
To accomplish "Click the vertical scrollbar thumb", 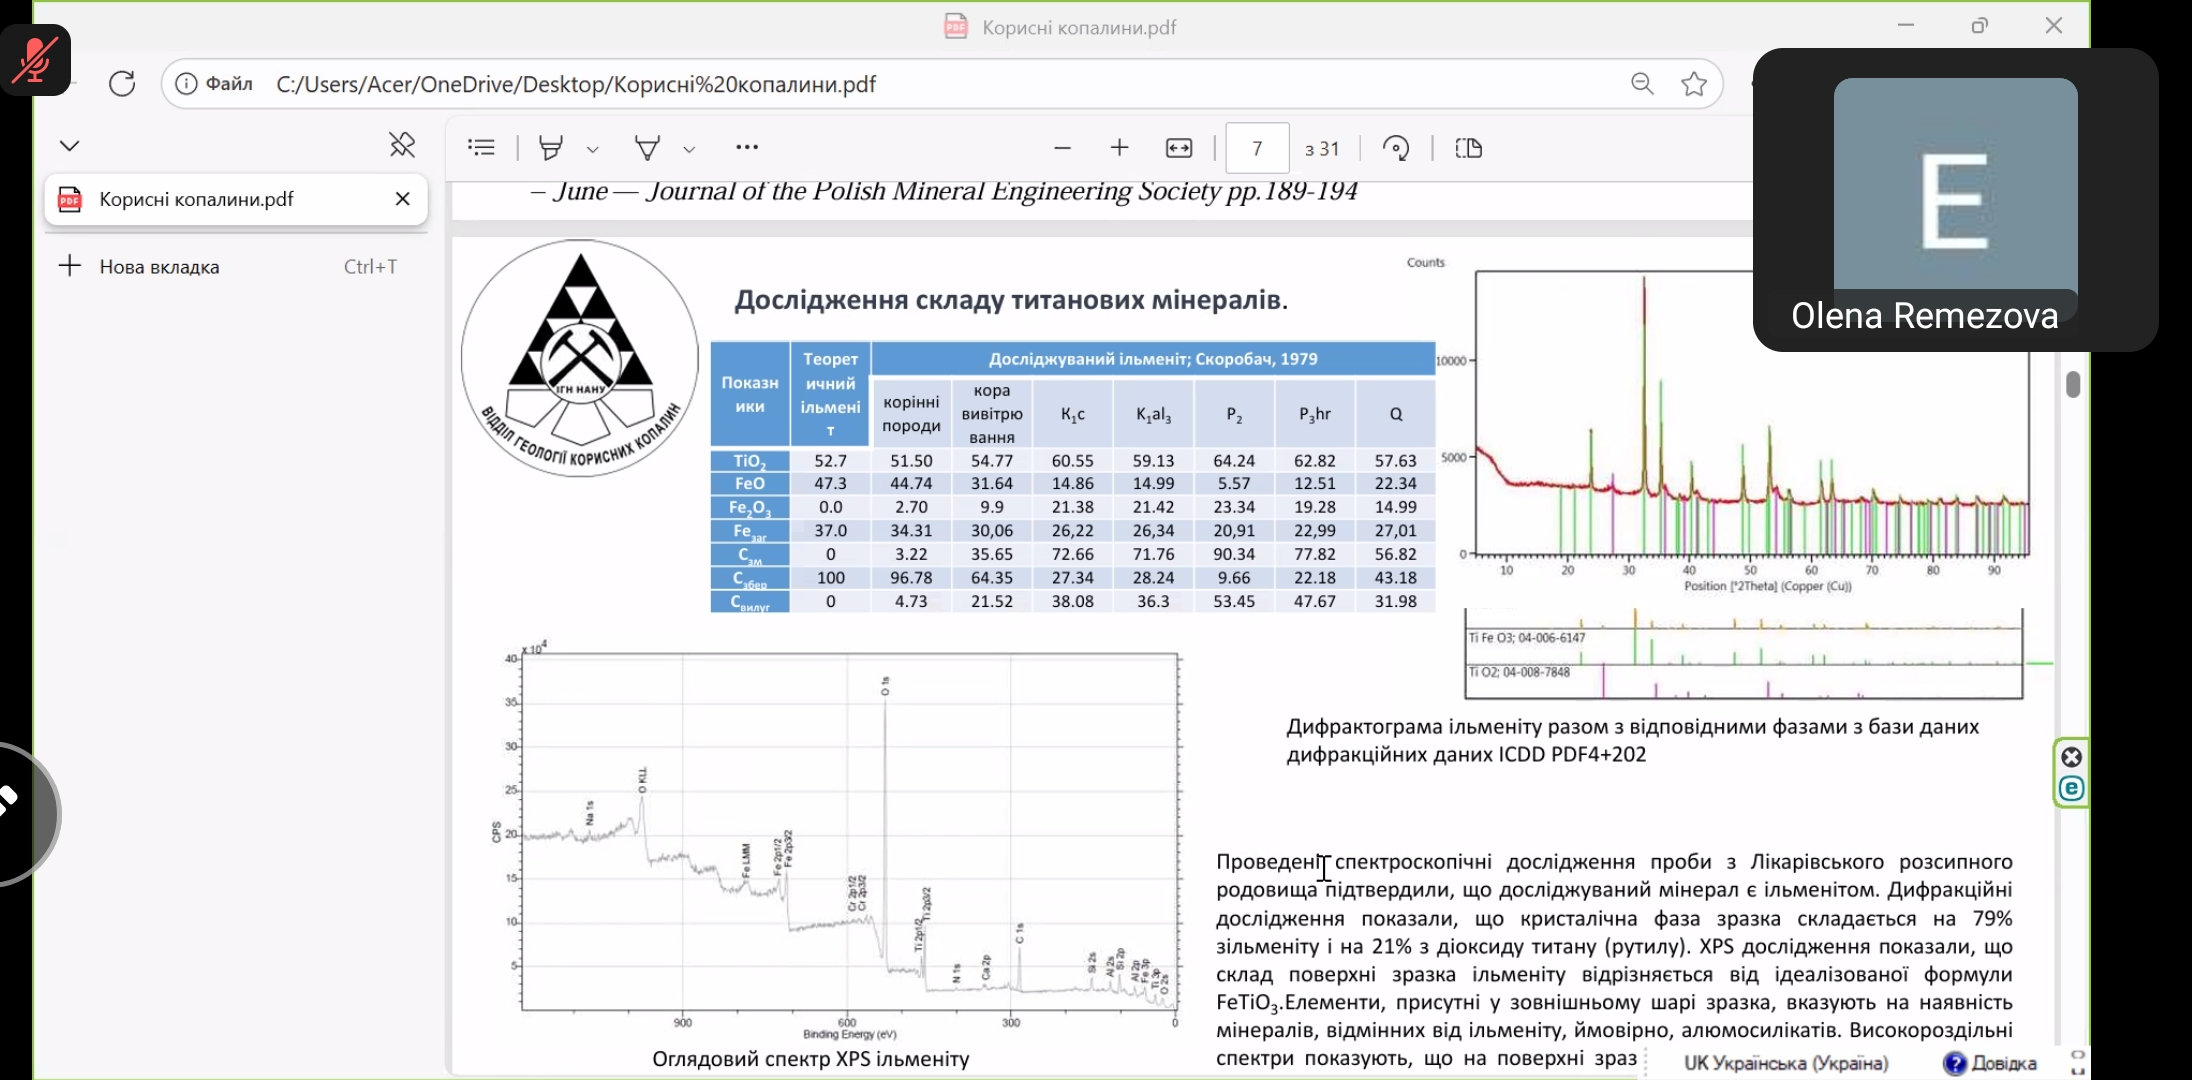I will pyautogui.click(x=2073, y=384).
